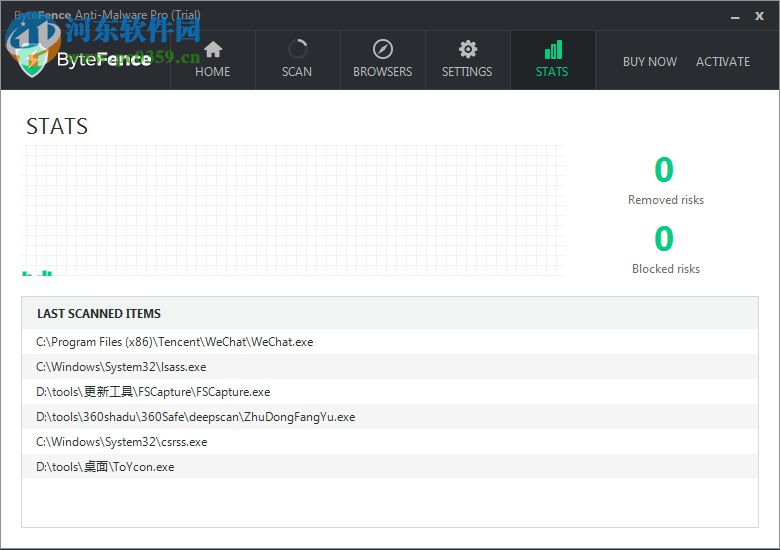
Task: Select the STATS tab label
Action: coord(552,72)
